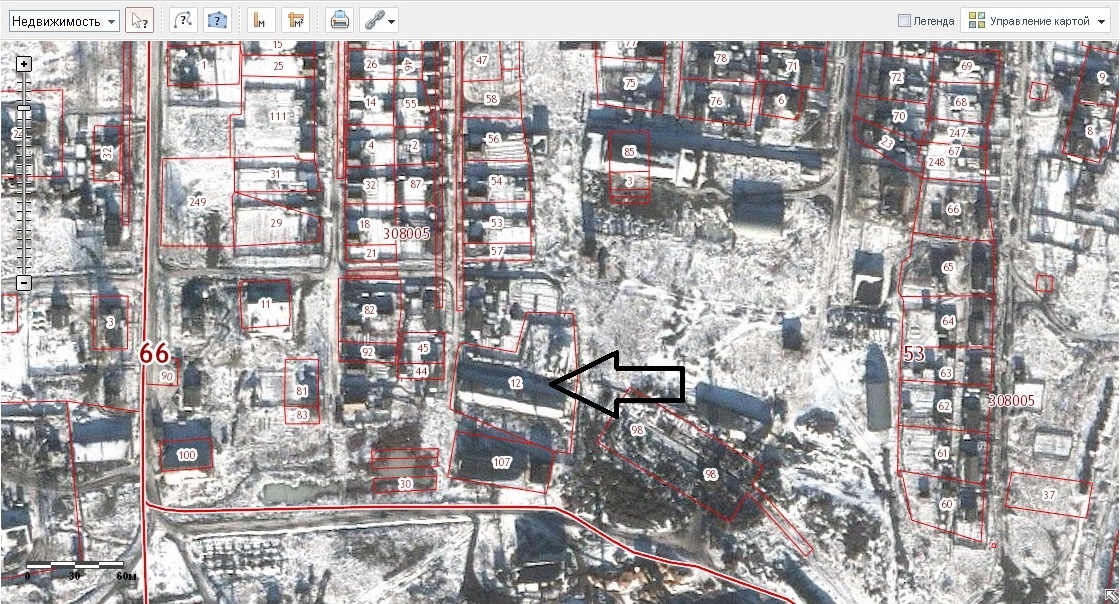This screenshot has height=604, width=1120.
Task: Click parcel number 81
Action: click(x=302, y=391)
